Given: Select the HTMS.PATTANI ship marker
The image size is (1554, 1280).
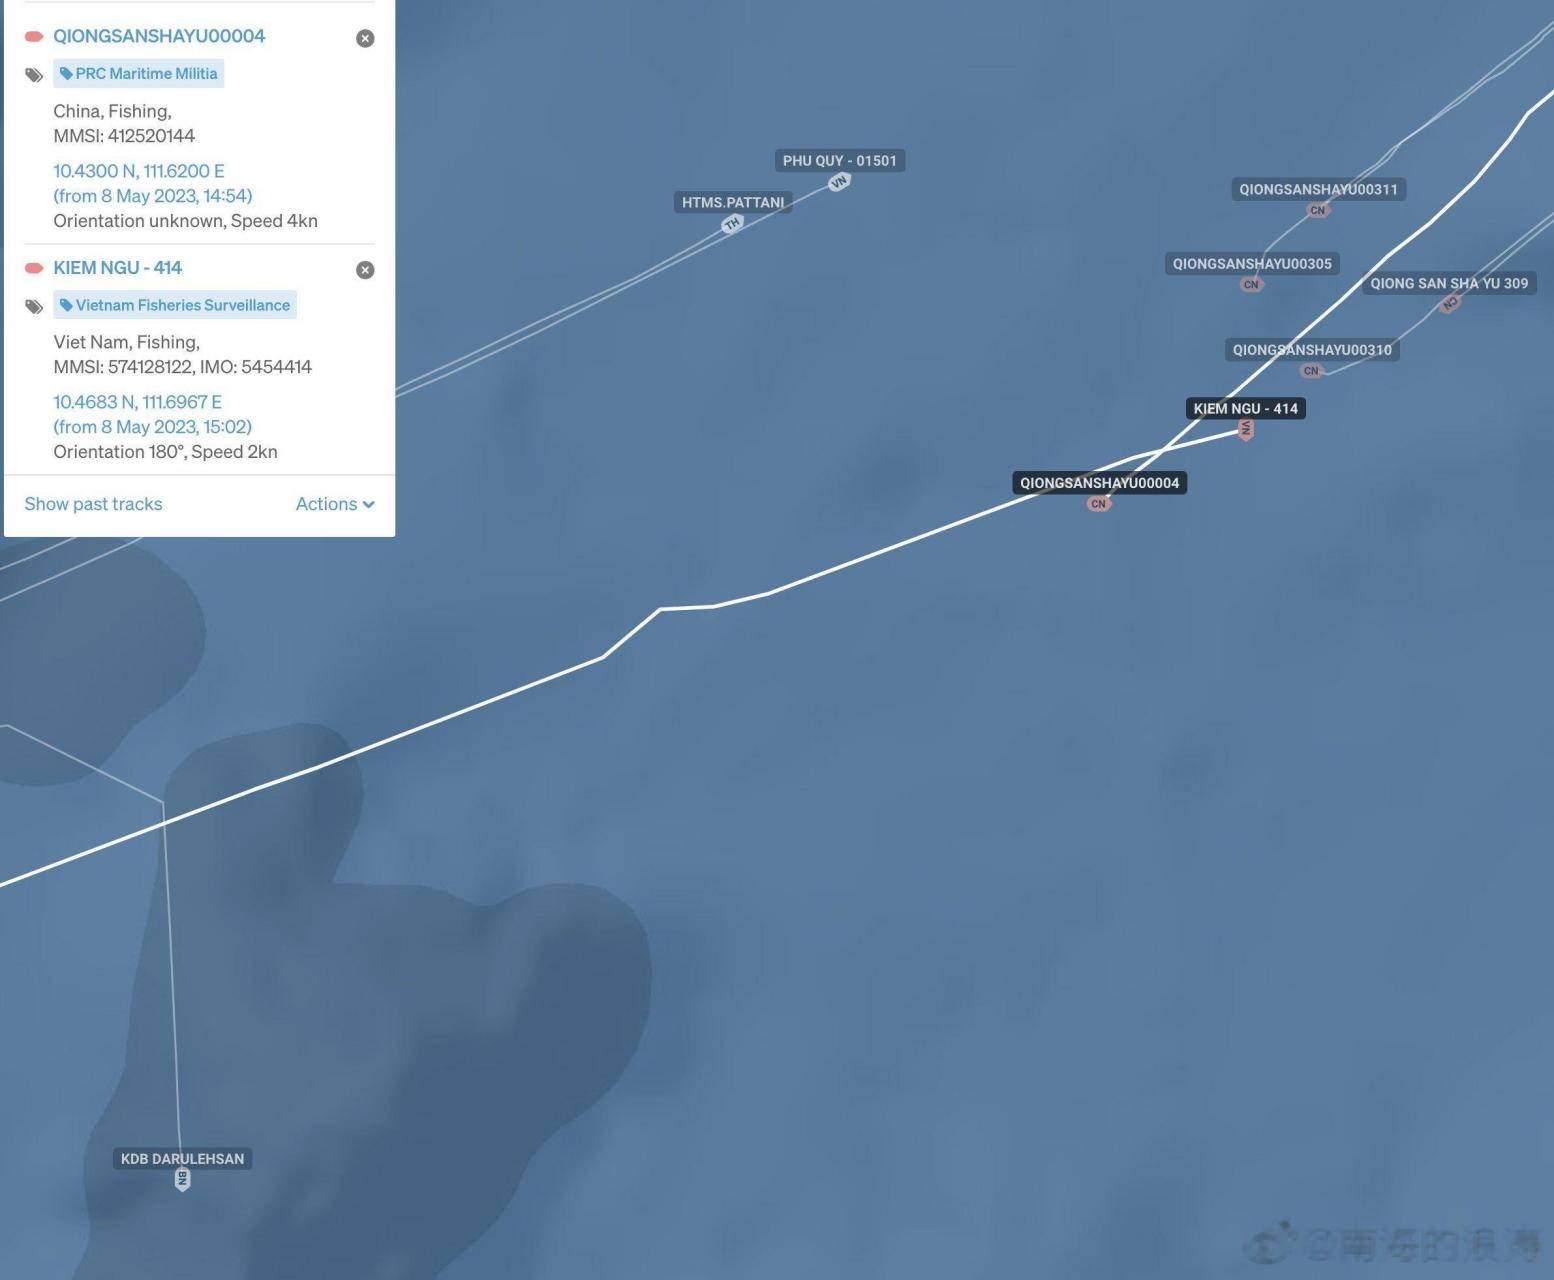Looking at the screenshot, I should [x=733, y=224].
